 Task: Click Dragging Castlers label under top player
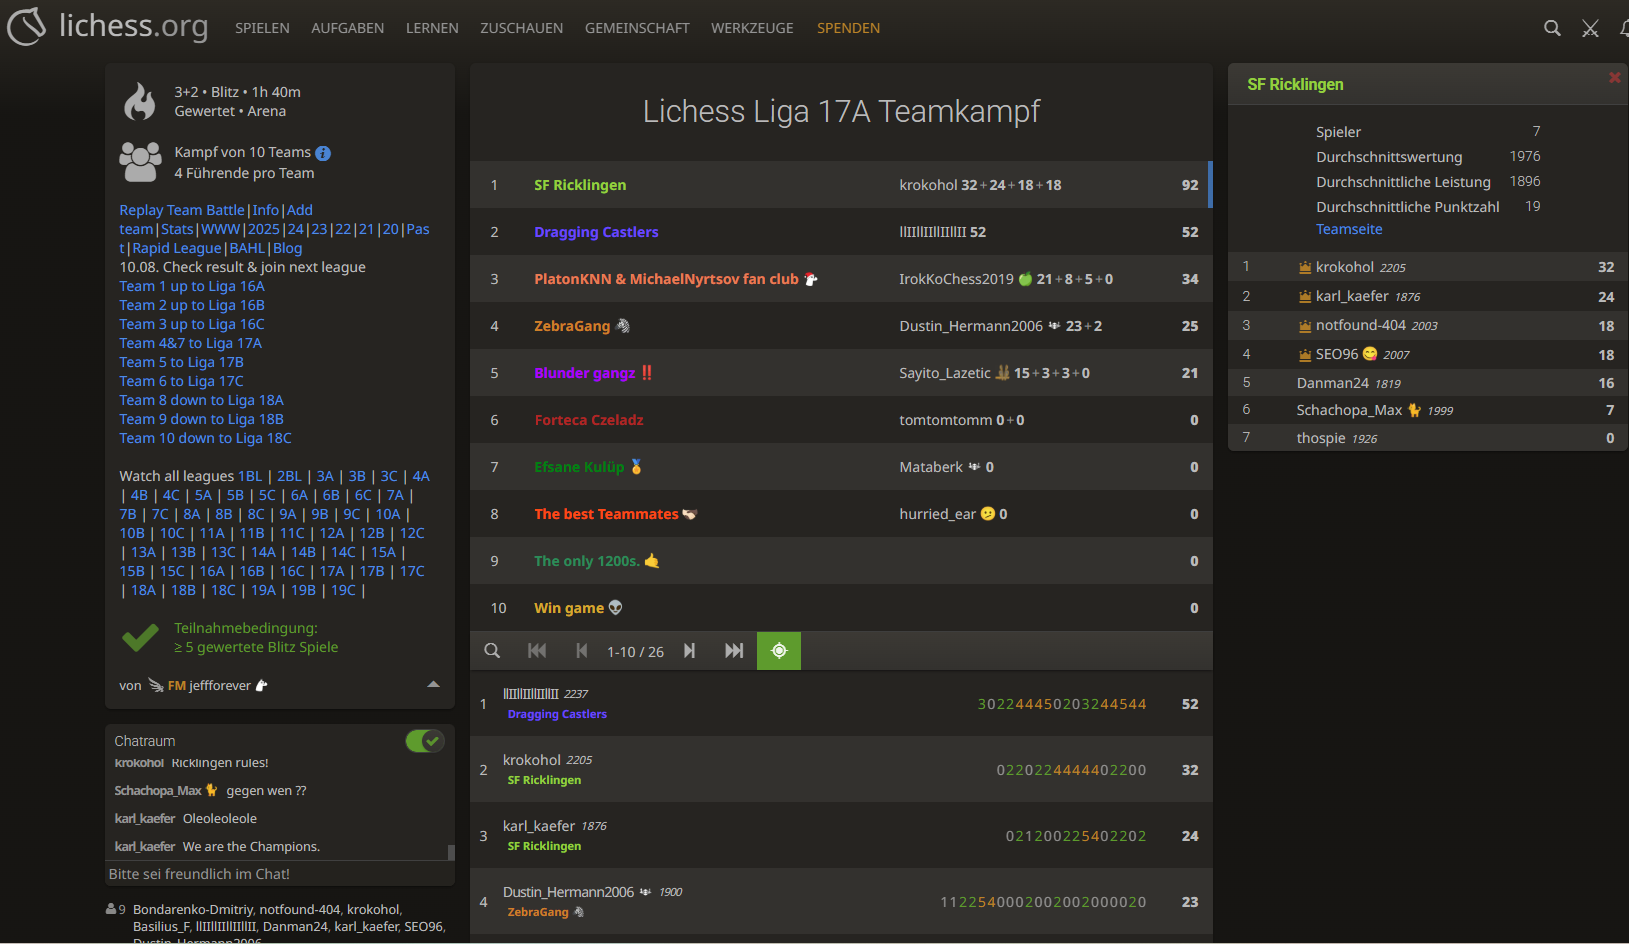coord(557,714)
